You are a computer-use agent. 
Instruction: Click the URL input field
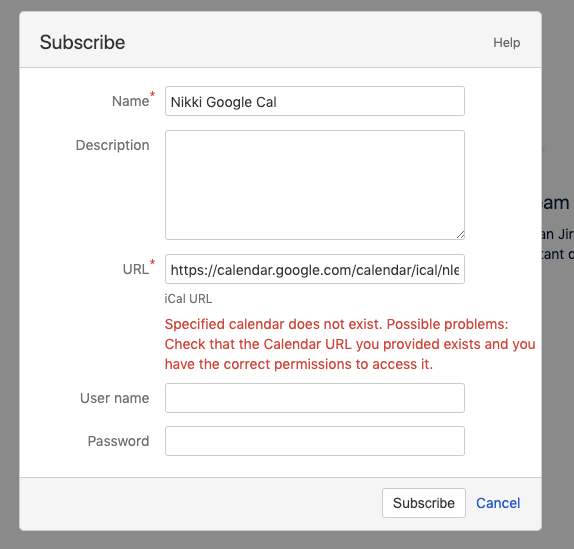(315, 269)
